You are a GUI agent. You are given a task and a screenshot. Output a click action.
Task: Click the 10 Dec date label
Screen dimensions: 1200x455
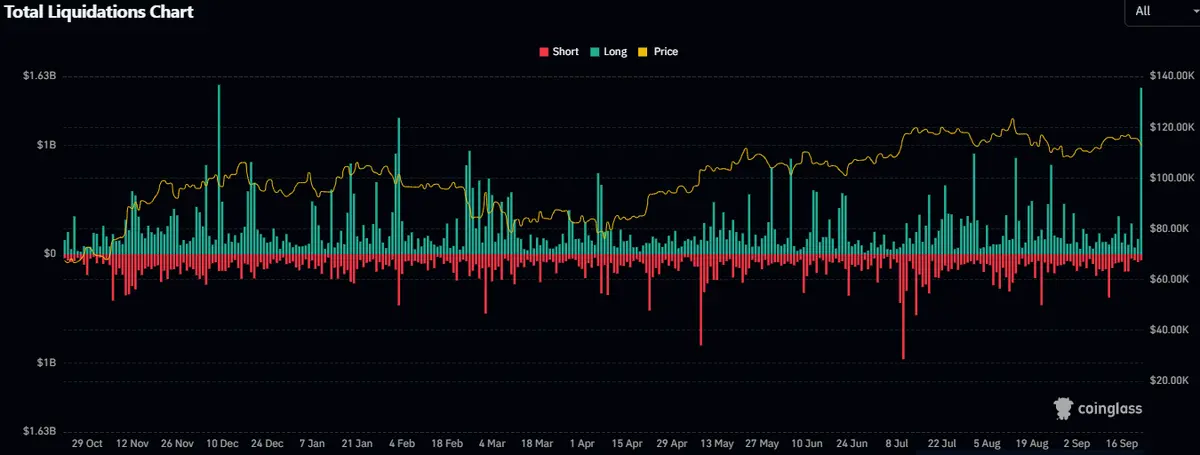222,442
